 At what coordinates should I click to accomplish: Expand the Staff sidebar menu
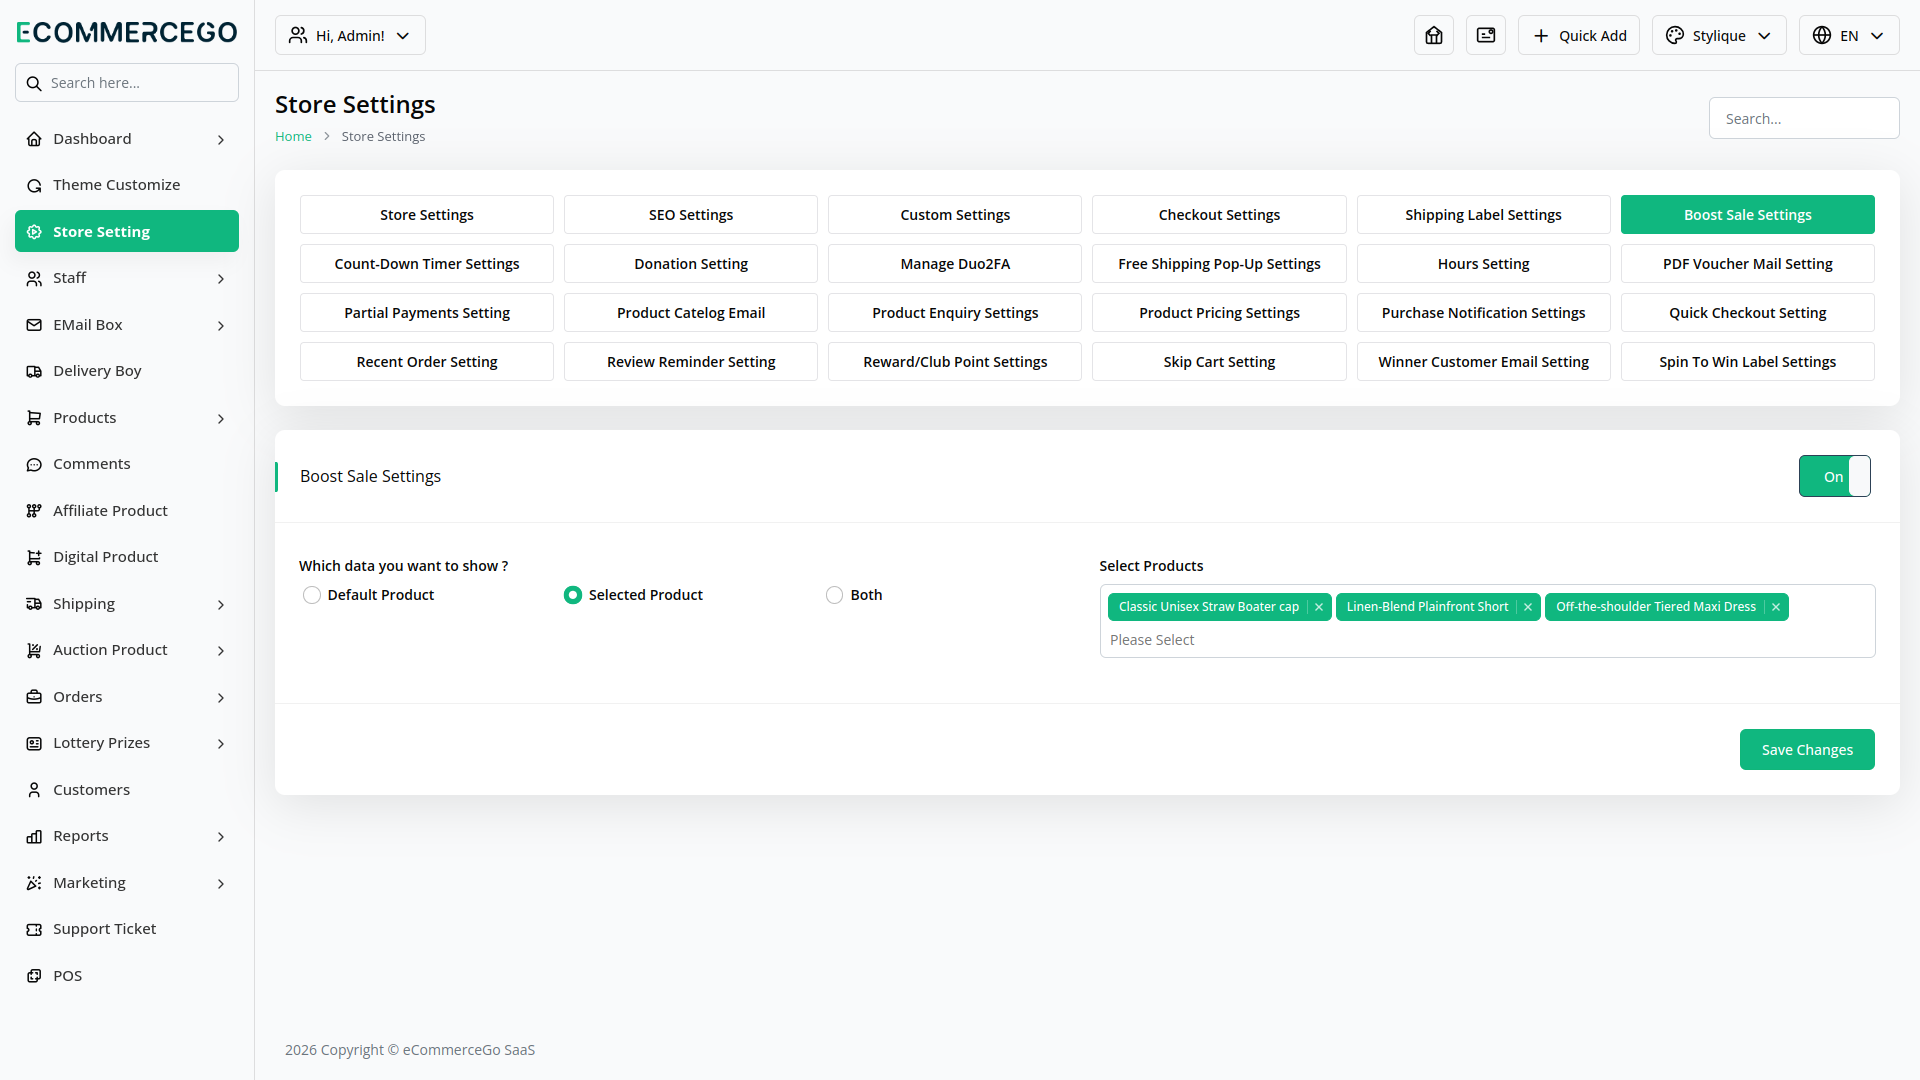pyautogui.click(x=127, y=278)
